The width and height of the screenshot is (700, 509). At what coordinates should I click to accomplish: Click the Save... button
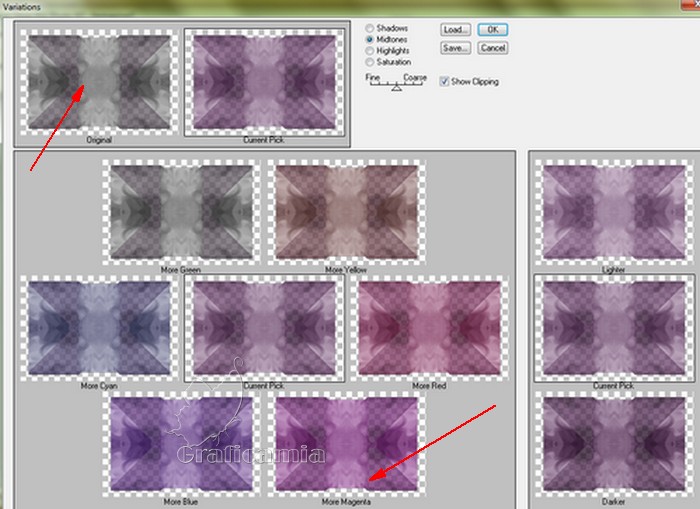(455, 48)
